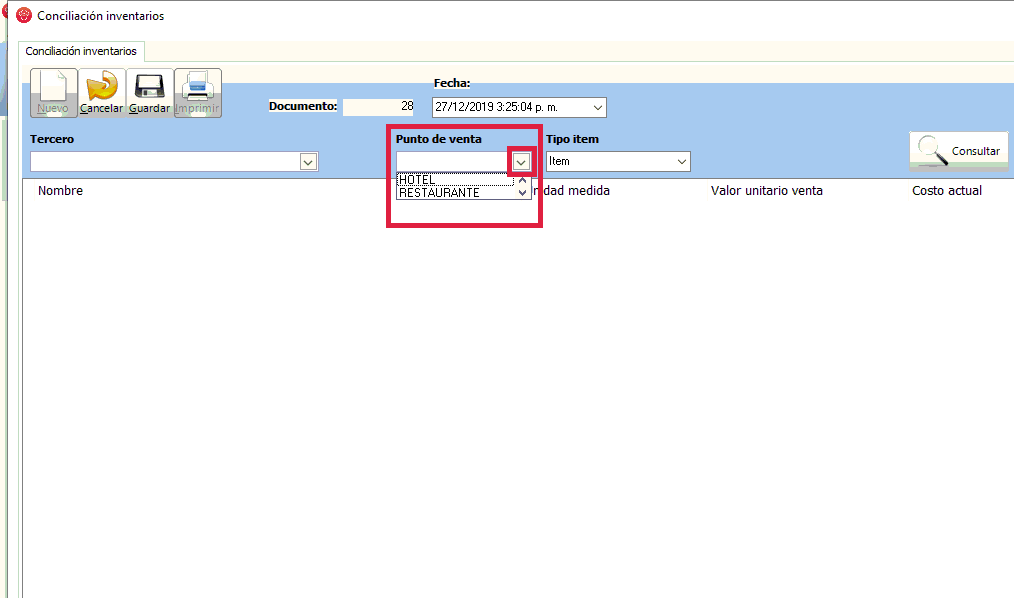Collapse the Punto de venta dropdown arrow
The height and width of the screenshot is (598, 1014).
point(521,162)
